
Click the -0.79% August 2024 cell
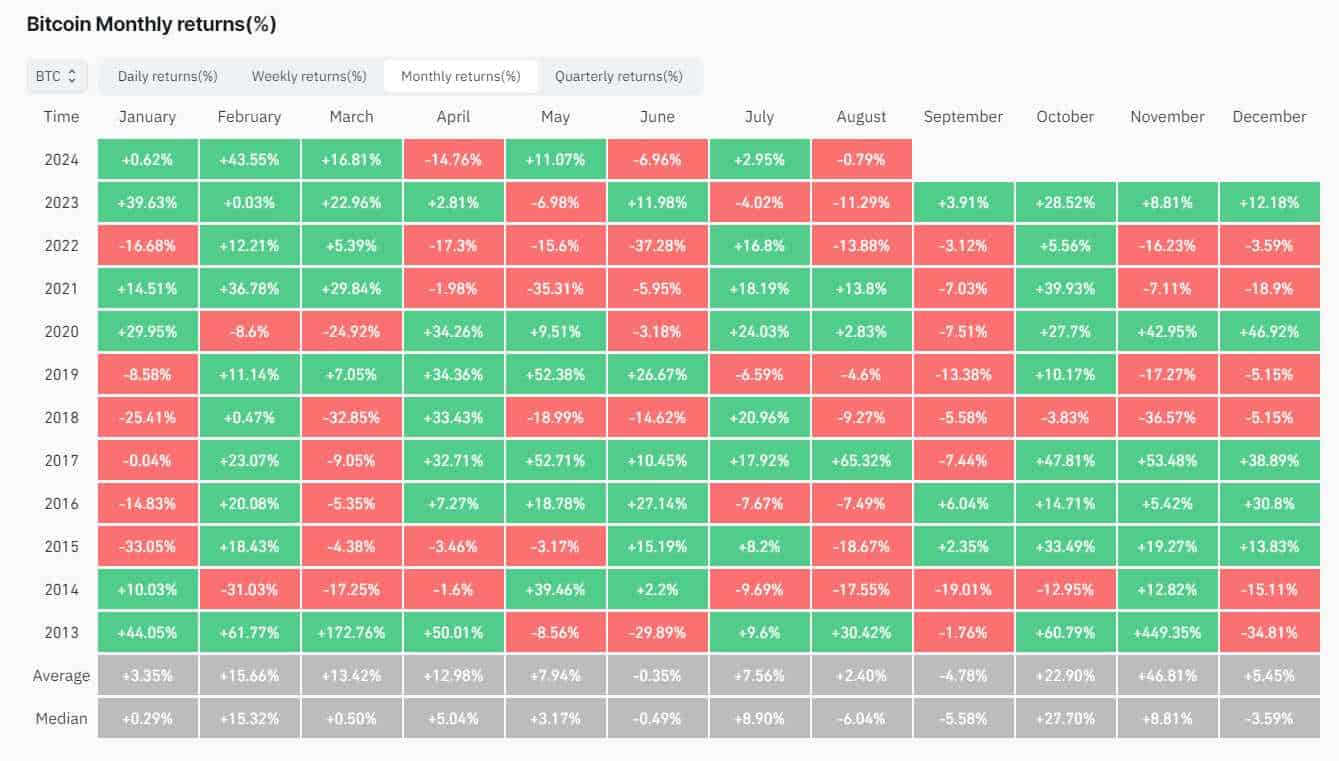pyautogui.click(x=861, y=160)
